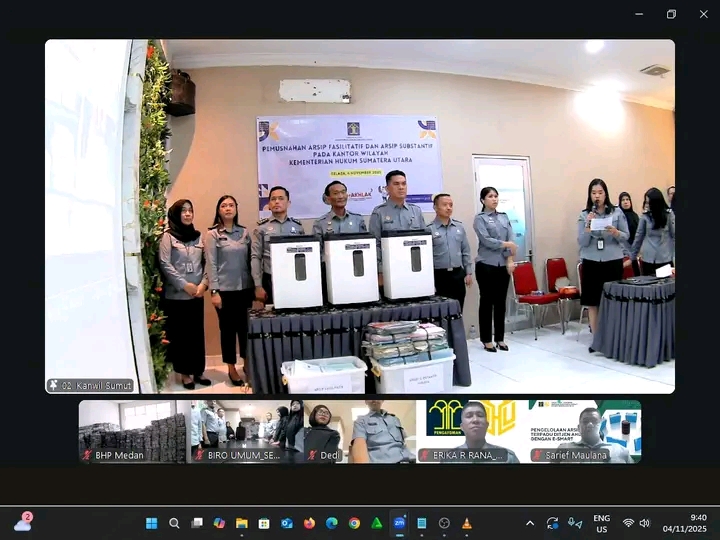Viewport: 720px width, 540px height.
Task: Open Windows Start menu
Action: [152, 523]
